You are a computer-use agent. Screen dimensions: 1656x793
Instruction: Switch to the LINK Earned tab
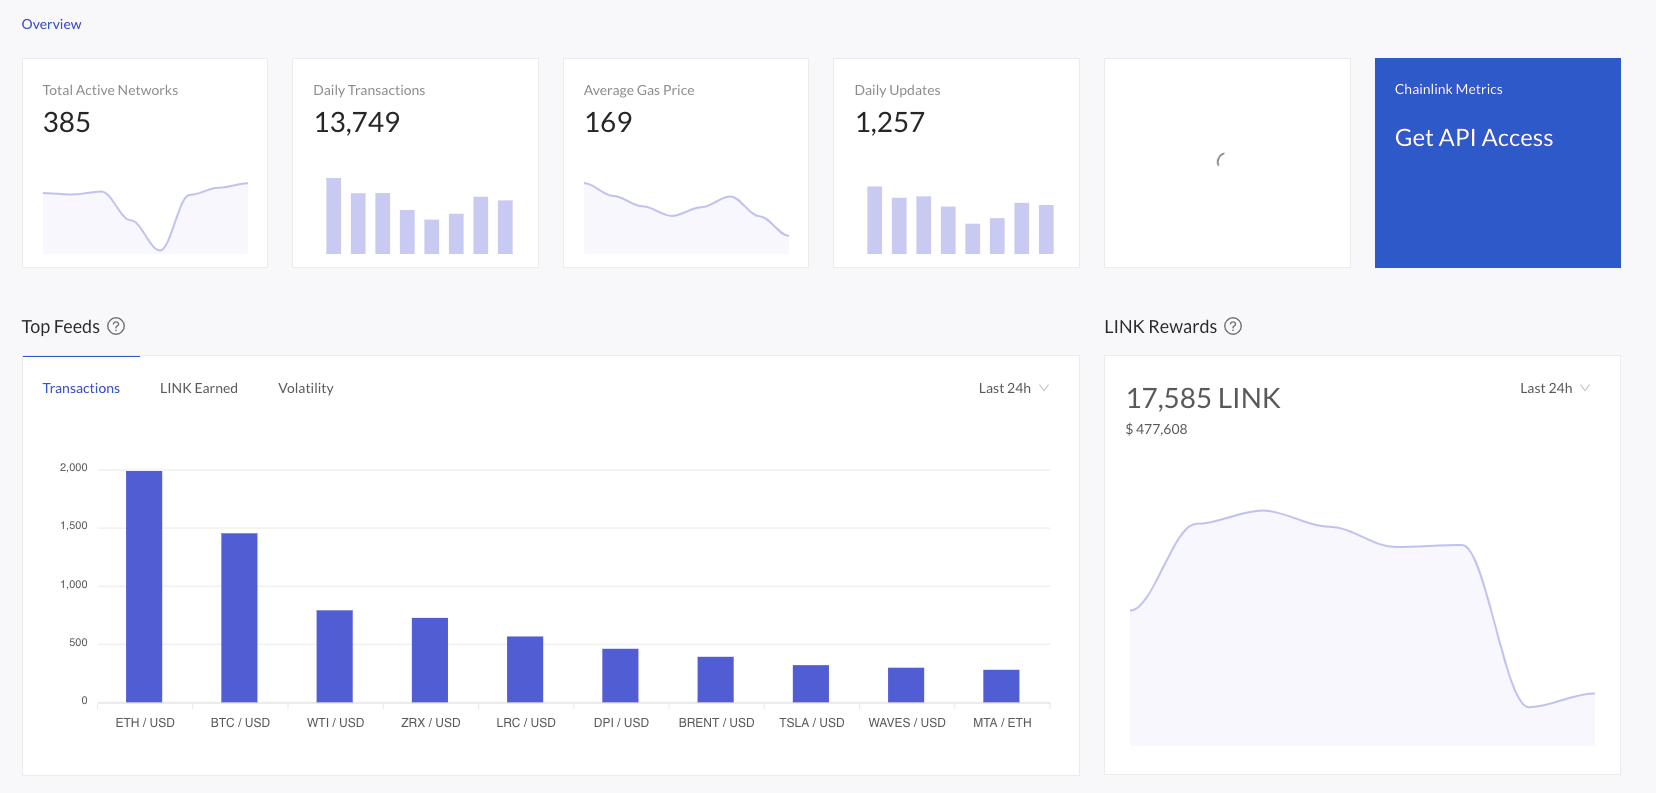click(x=199, y=388)
